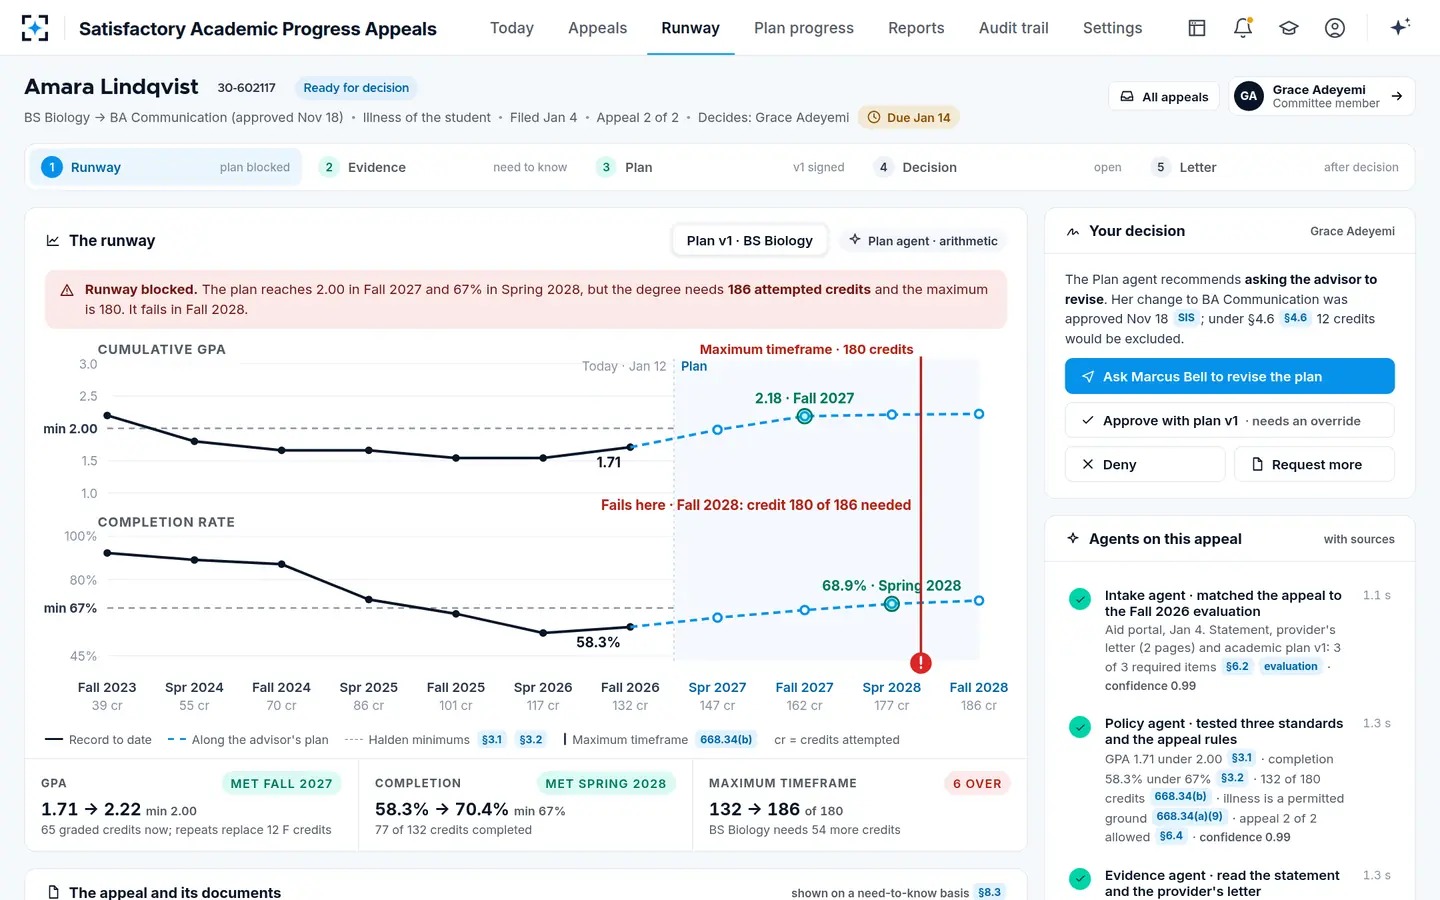Image resolution: width=1440 pixels, height=900 pixels.
Task: Go to step 5 Letter
Action: click(1274, 167)
